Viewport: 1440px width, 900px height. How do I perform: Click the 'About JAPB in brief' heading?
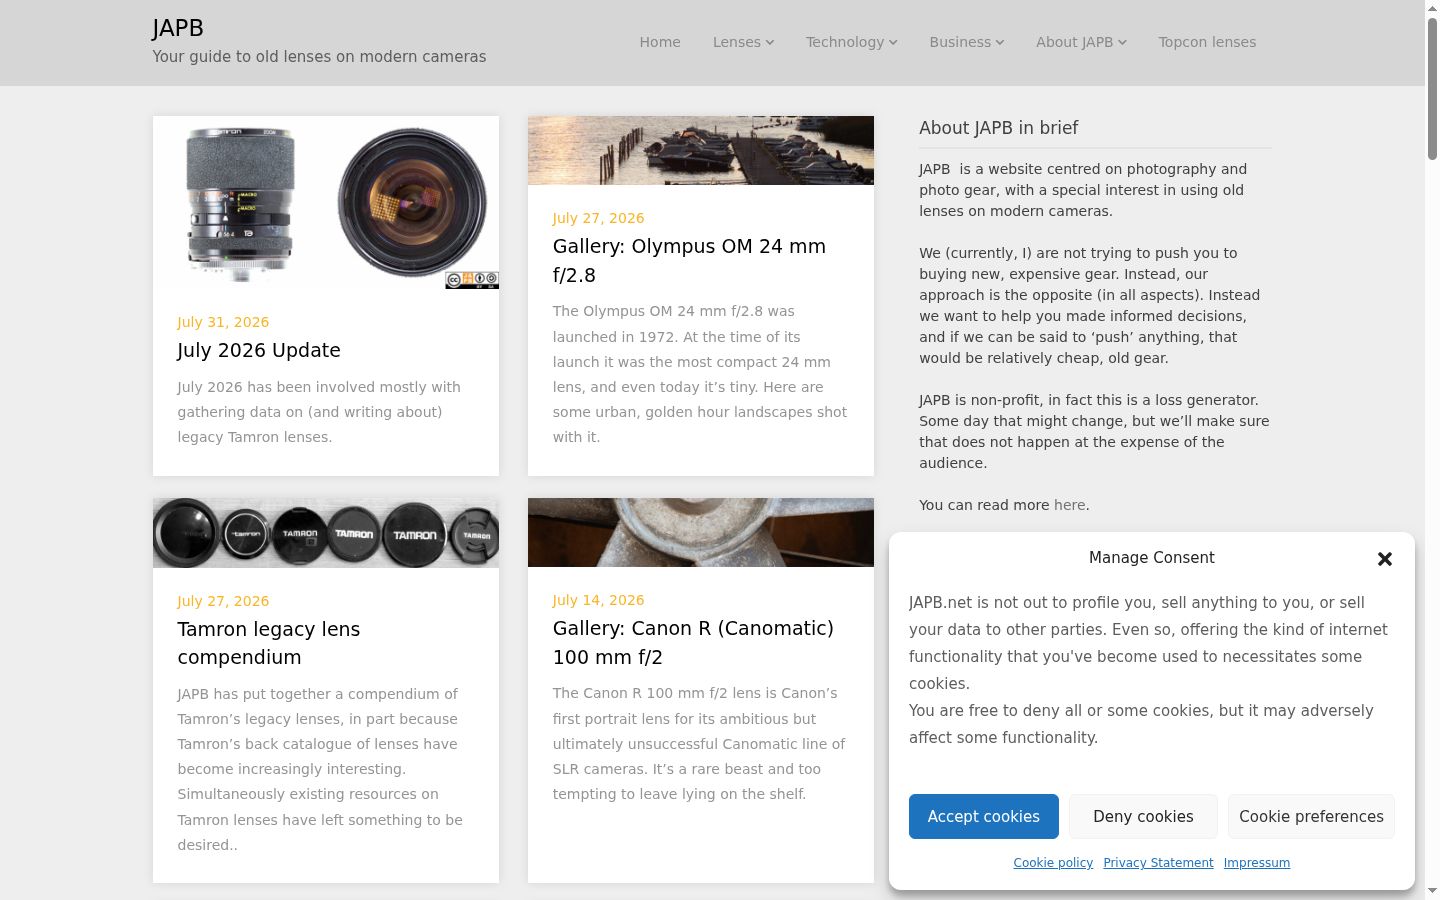point(998,128)
